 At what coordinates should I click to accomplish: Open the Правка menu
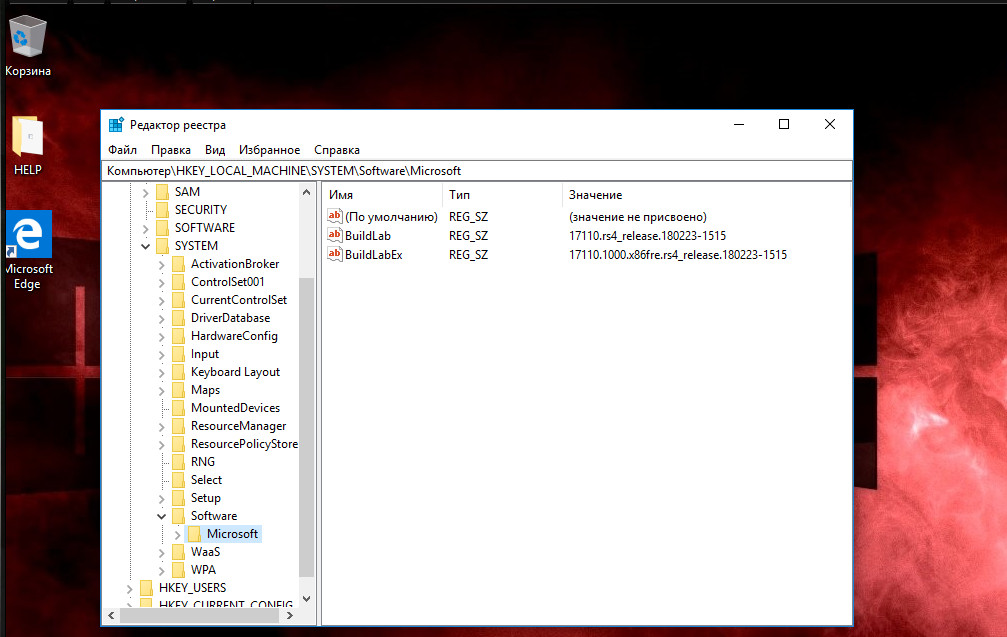pos(171,150)
